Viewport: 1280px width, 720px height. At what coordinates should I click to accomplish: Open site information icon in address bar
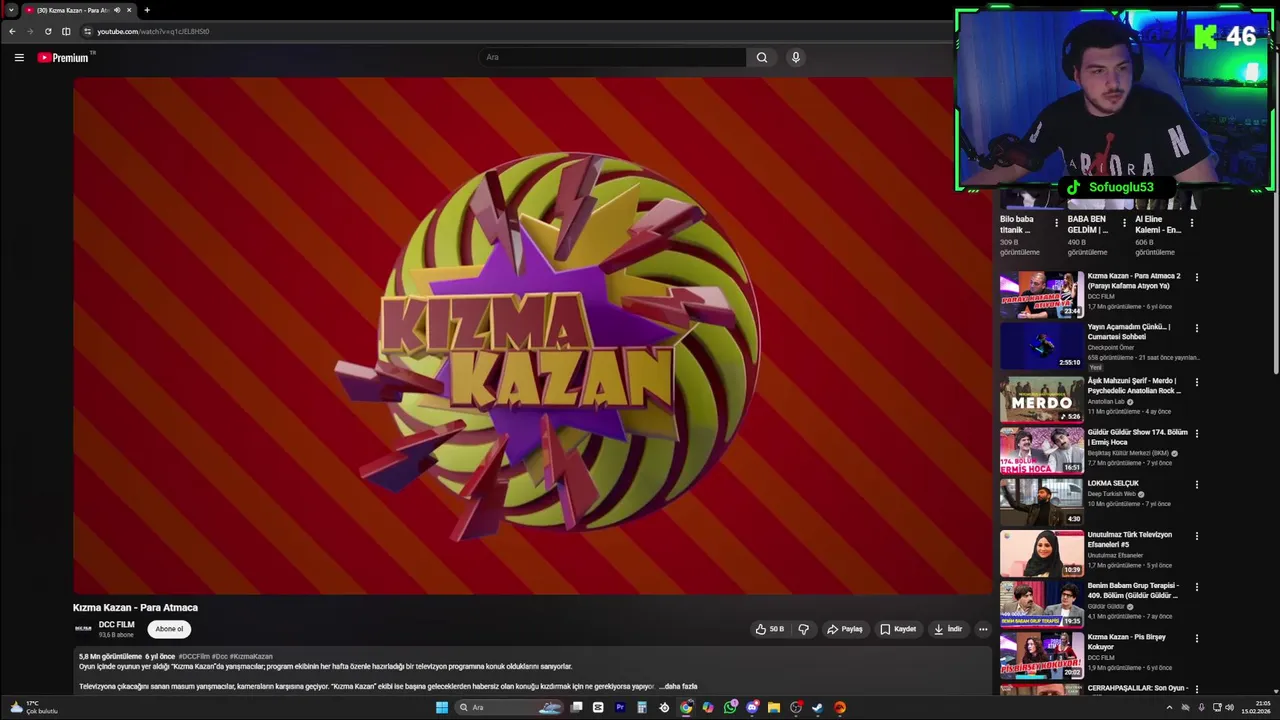point(88,31)
